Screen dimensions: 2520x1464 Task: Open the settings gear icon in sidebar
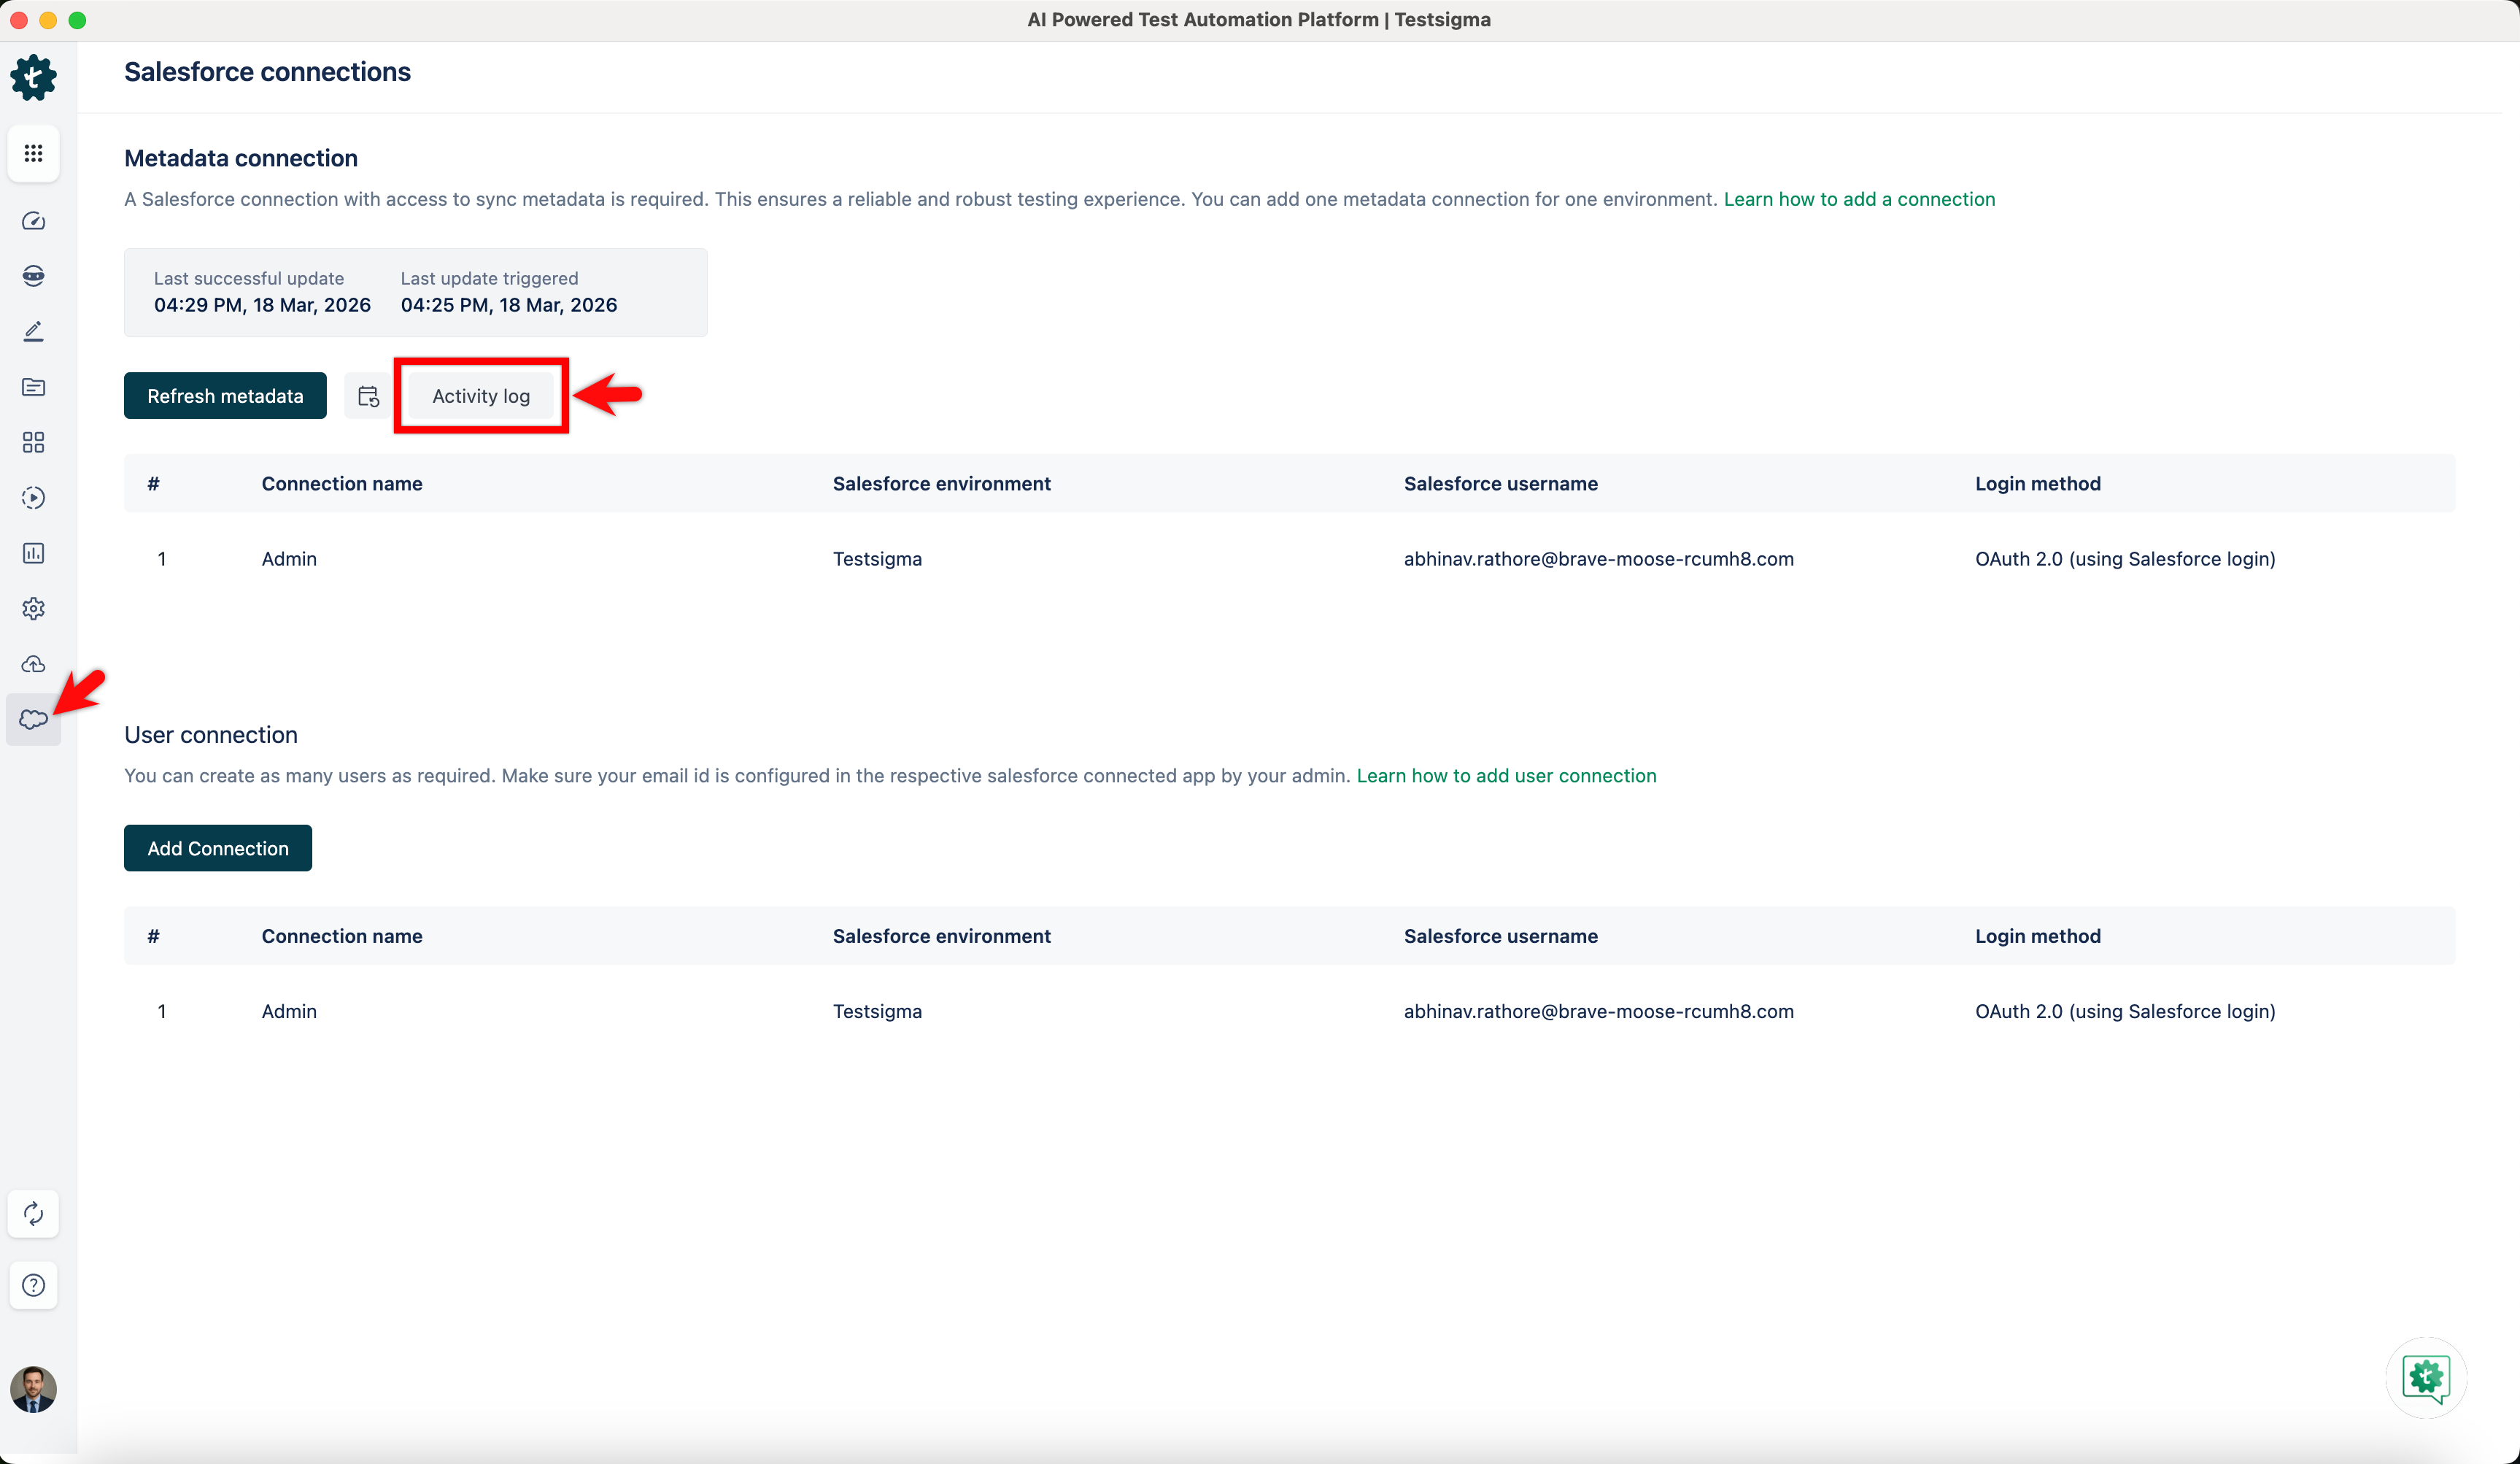point(33,608)
